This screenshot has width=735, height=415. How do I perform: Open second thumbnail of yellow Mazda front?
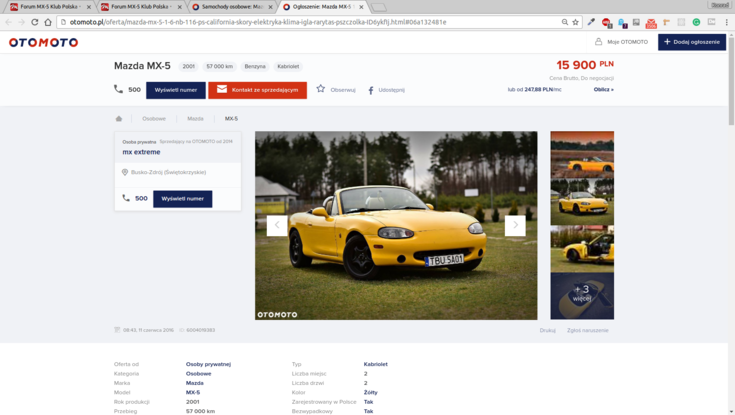pyautogui.click(x=582, y=202)
